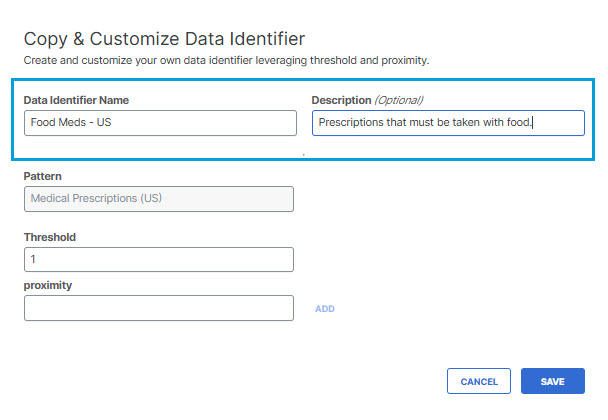Click the 'proximity' field label
The width and height of the screenshot is (608, 420).
click(48, 285)
